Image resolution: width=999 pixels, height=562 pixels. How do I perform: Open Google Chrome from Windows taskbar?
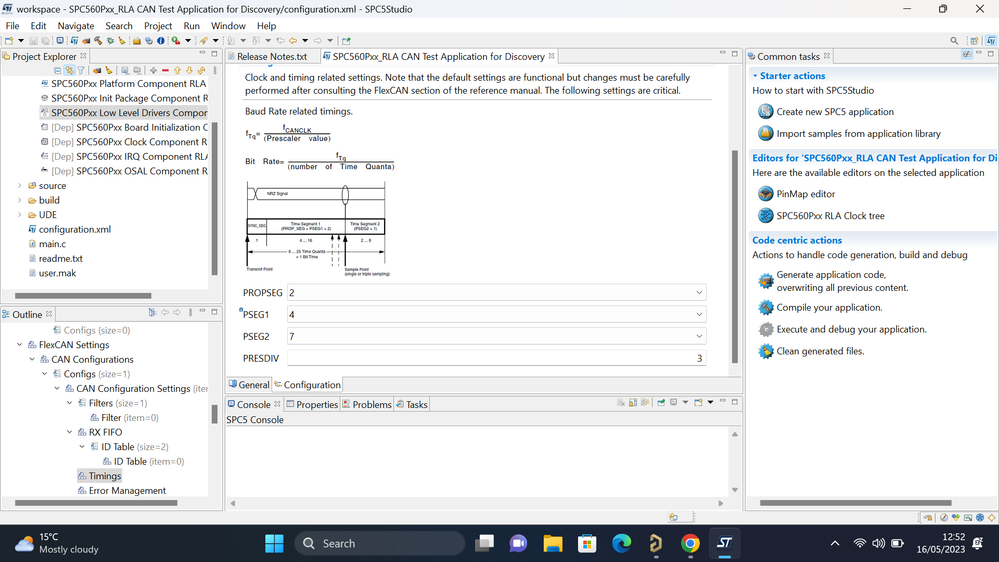coord(690,544)
